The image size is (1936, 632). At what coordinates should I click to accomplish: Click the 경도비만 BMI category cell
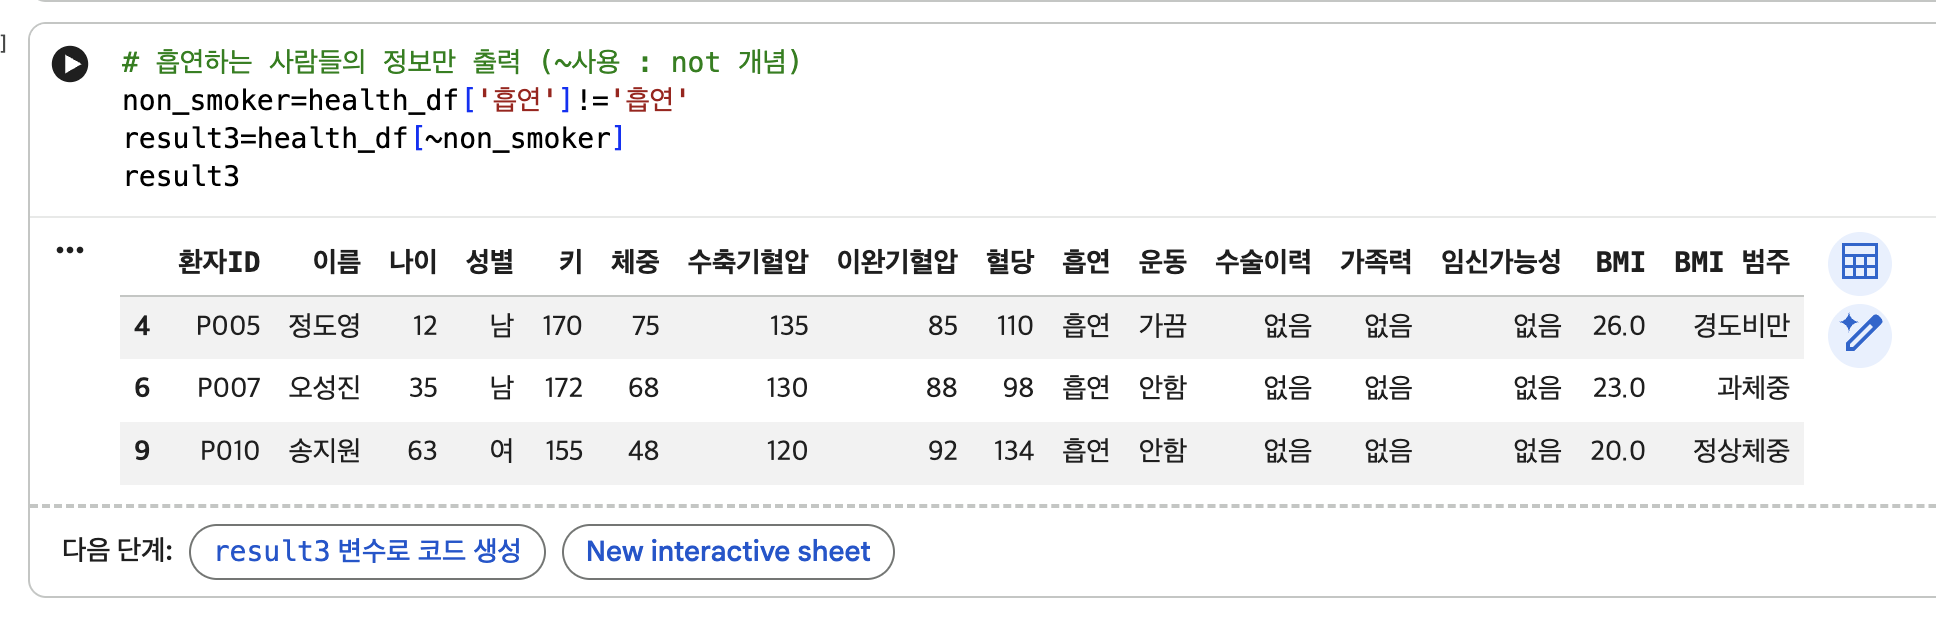pyautogui.click(x=1741, y=326)
